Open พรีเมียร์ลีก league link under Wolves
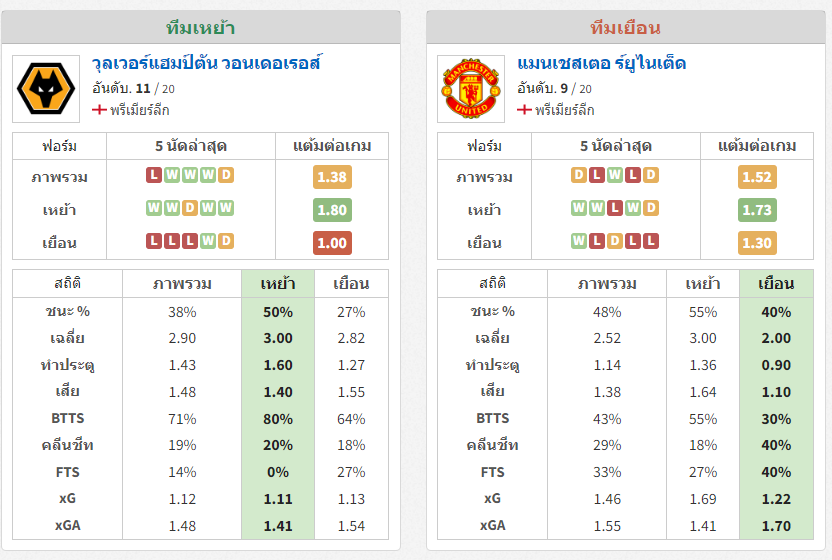 pos(140,110)
